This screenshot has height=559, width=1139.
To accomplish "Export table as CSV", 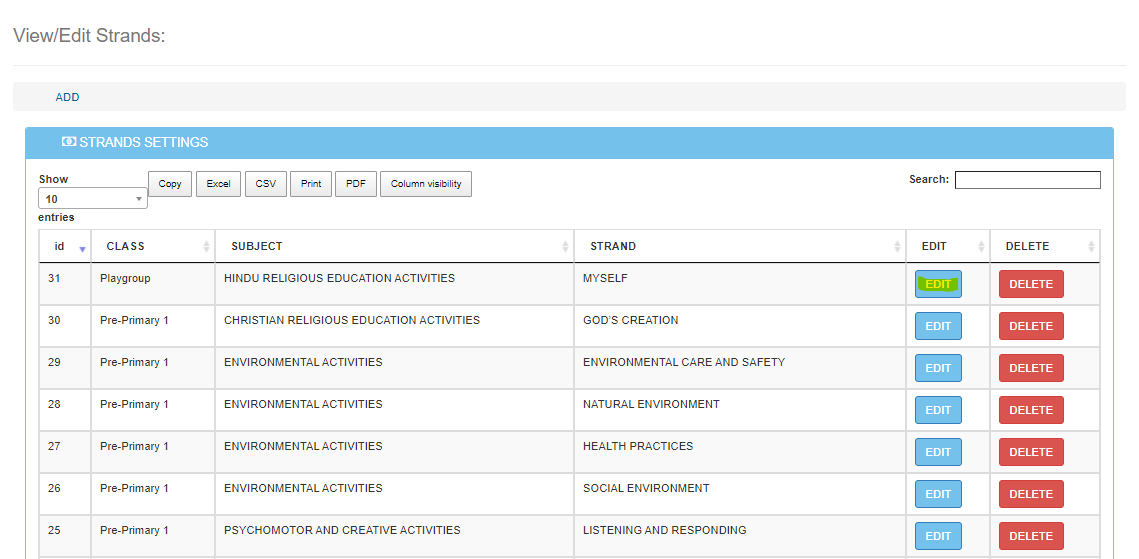I will (266, 184).
